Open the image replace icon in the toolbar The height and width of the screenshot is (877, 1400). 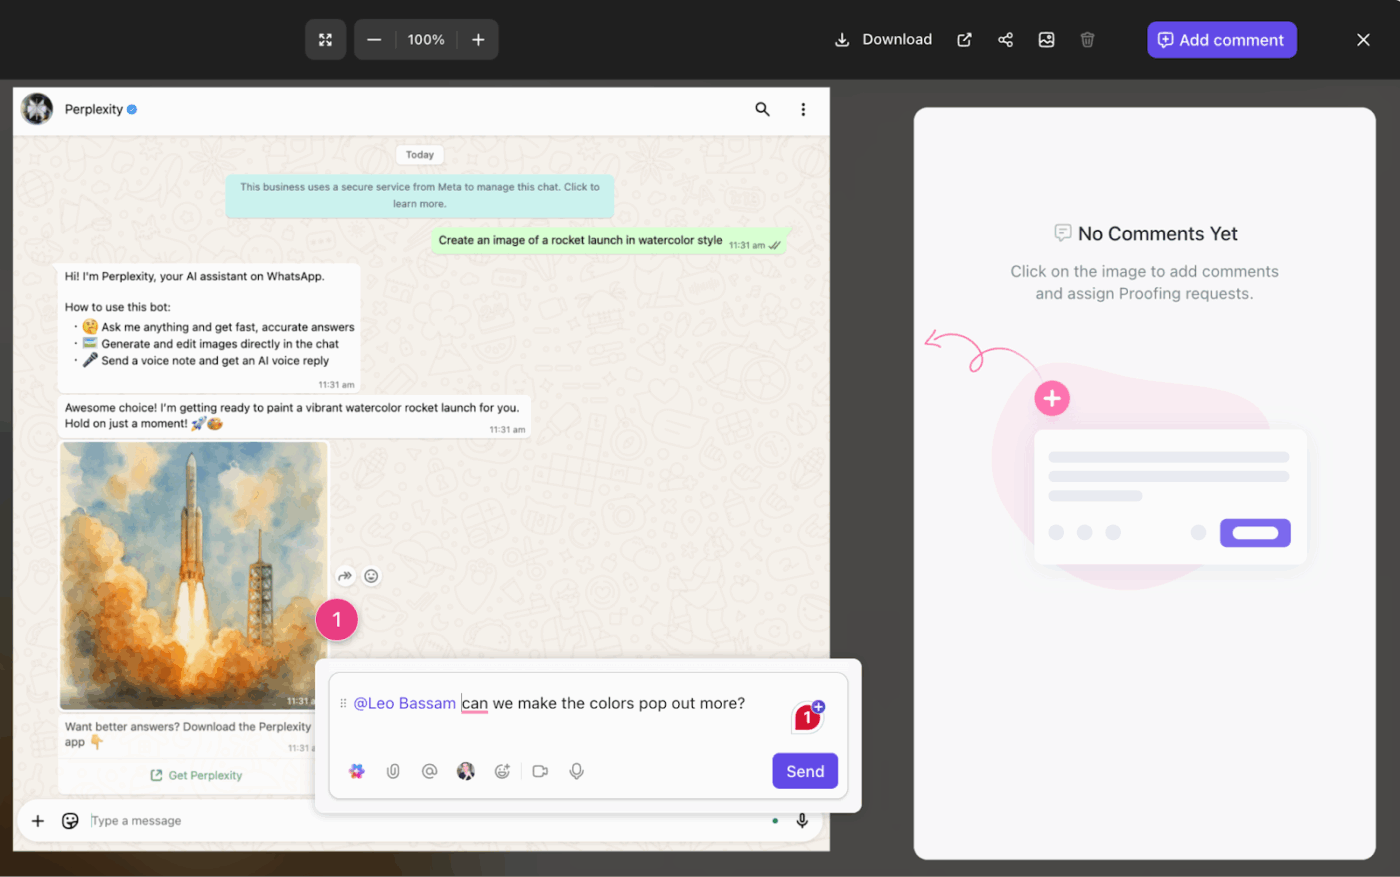click(1046, 39)
